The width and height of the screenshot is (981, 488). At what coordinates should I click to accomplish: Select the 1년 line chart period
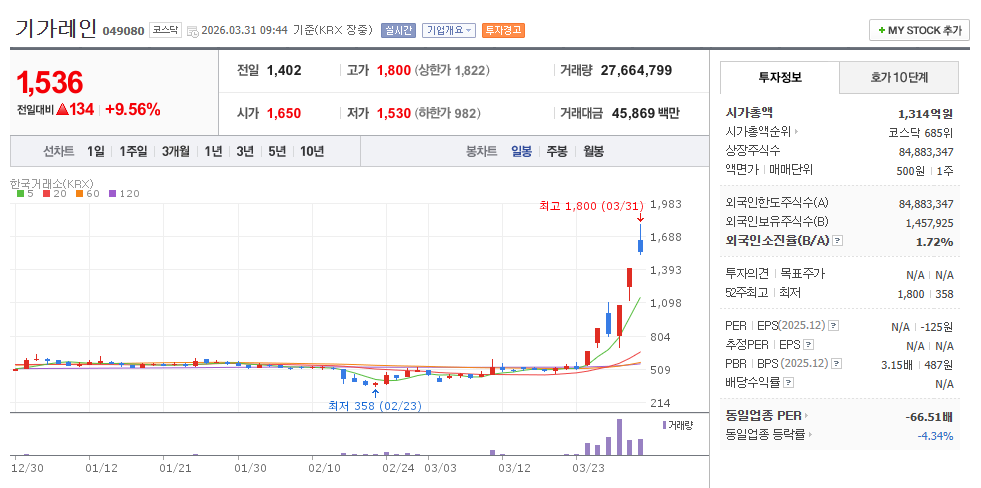(213, 151)
